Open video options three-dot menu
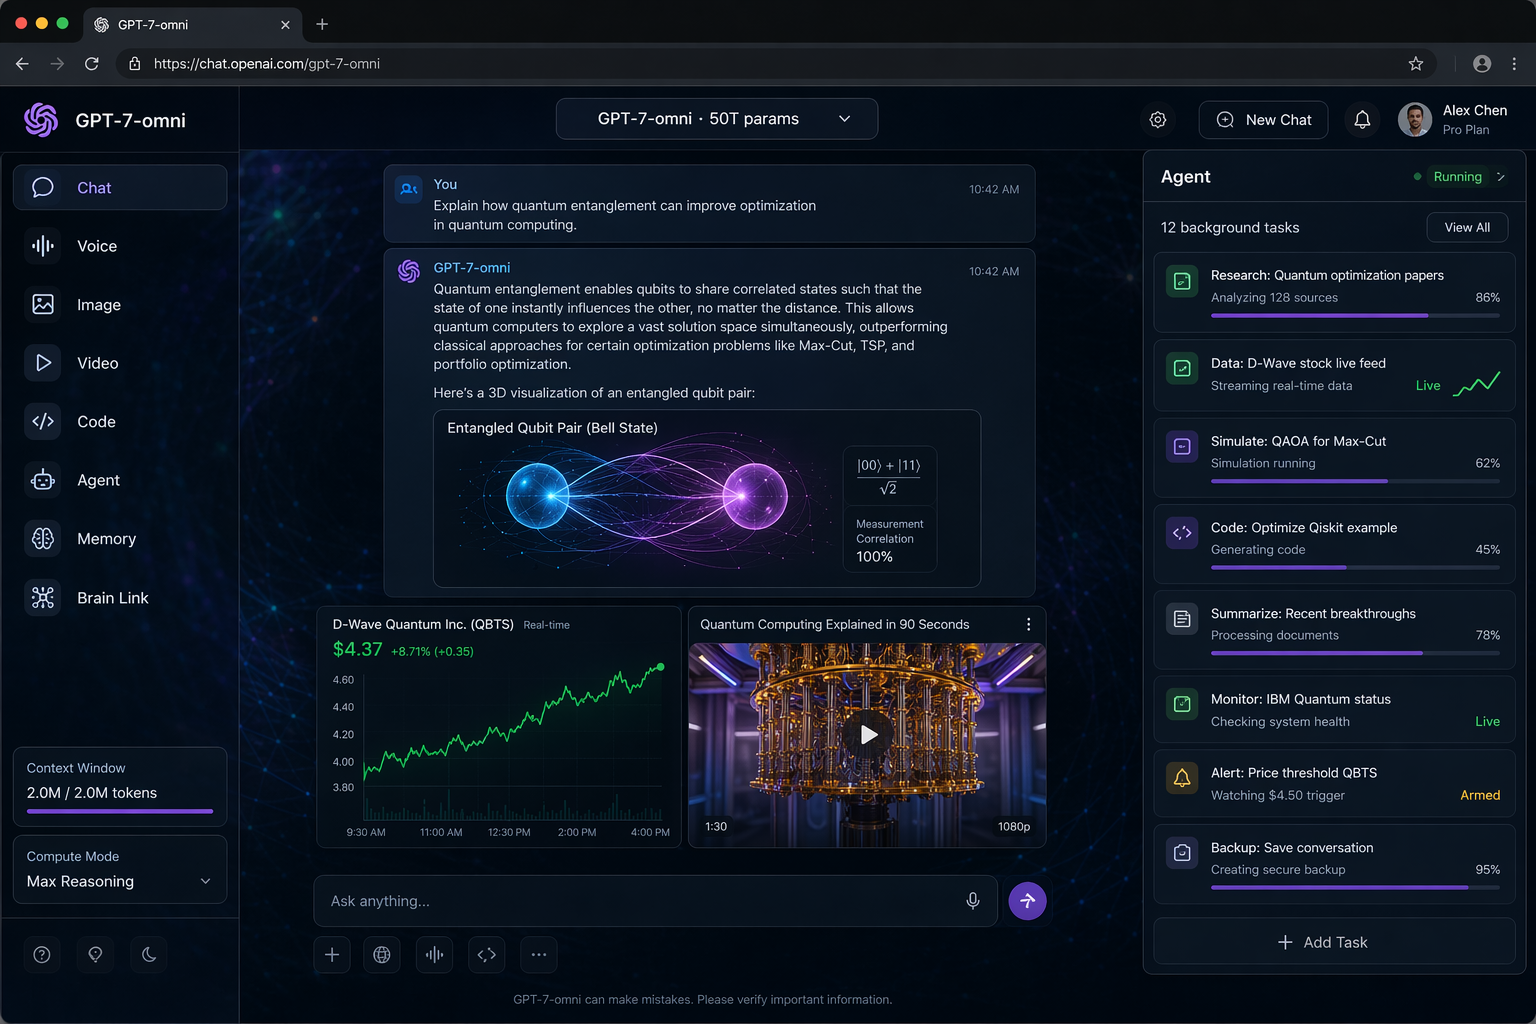Image resolution: width=1536 pixels, height=1024 pixels. (x=1028, y=624)
